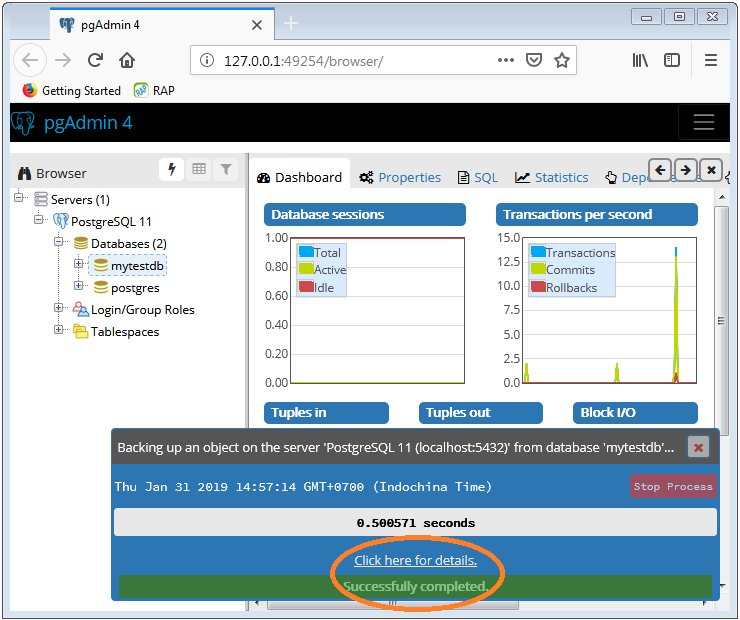Screen dimensions: 740x620
Task: Click the Successfully completed status bar
Action: pyautogui.click(x=415, y=586)
